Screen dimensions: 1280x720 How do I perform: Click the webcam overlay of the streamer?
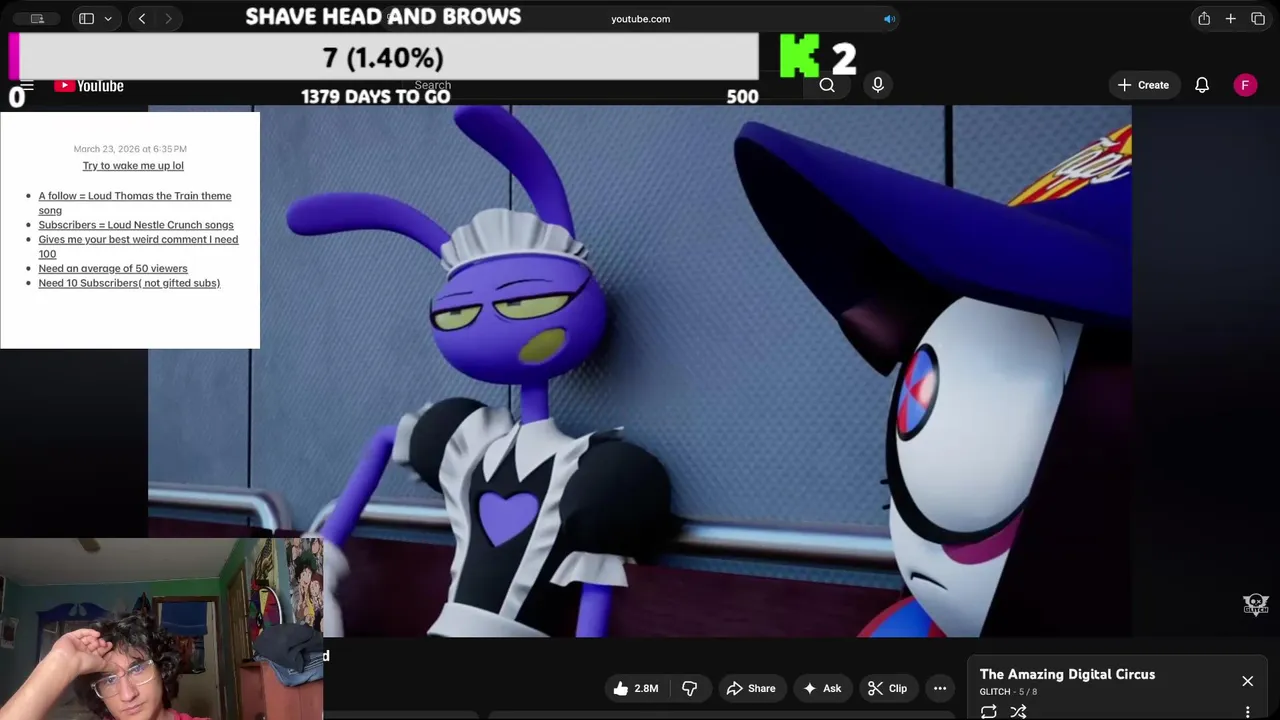[161, 629]
